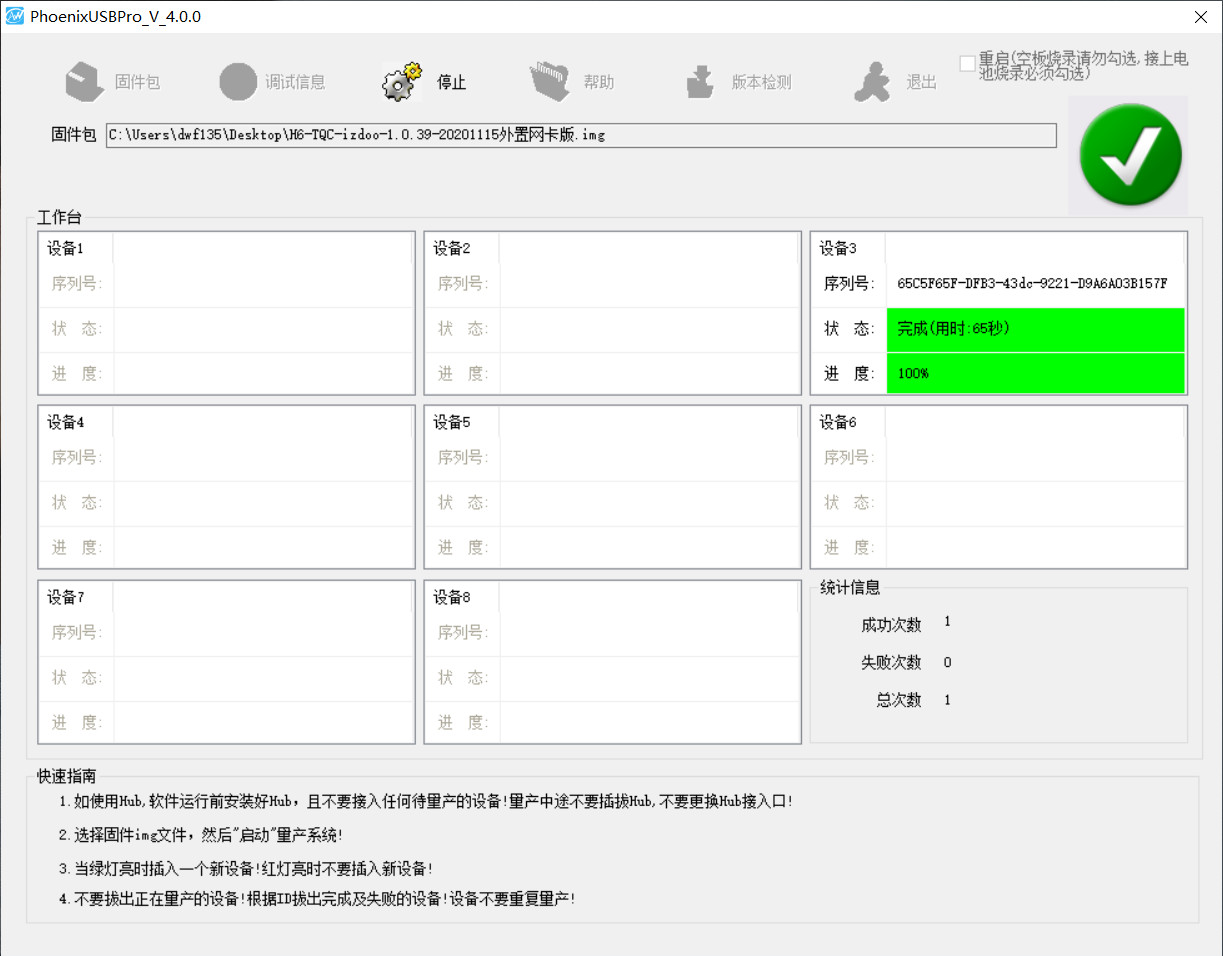The width and height of the screenshot is (1223, 956).
Task: Click the 设备3 序列号 label
Action: tap(849, 283)
